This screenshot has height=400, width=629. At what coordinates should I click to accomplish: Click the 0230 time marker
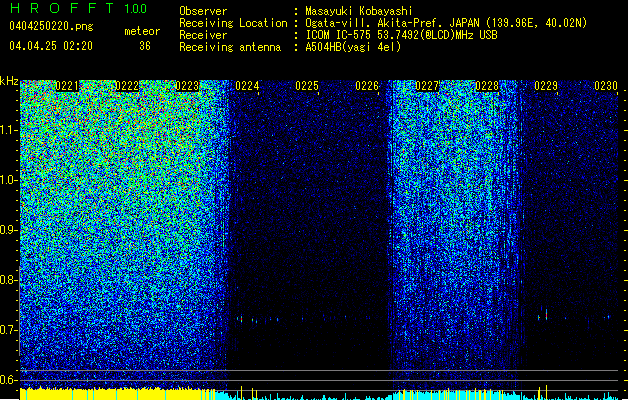pos(606,86)
